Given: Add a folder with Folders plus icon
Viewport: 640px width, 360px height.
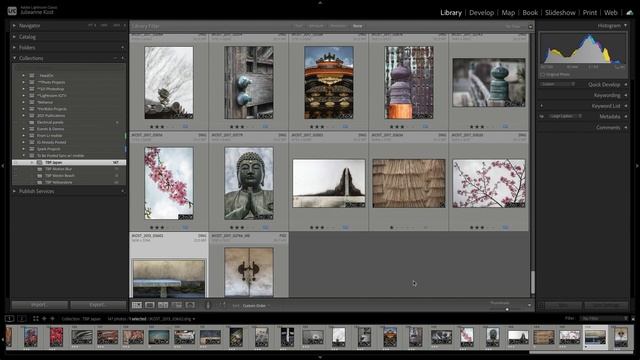Looking at the screenshot, I should [x=122, y=48].
